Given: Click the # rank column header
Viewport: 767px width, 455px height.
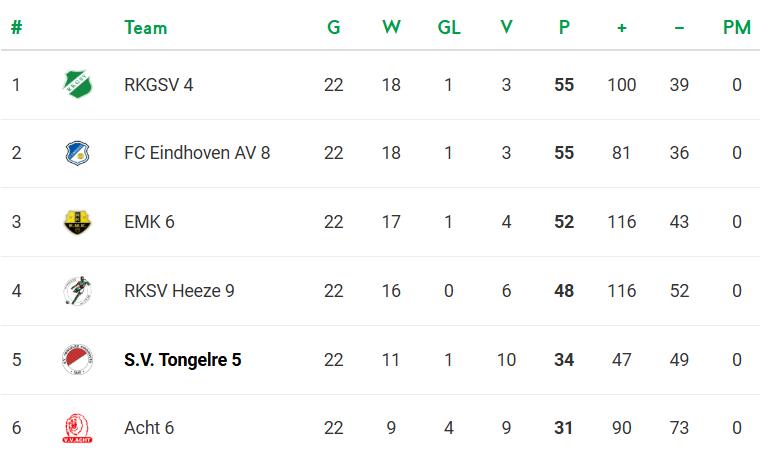Looking at the screenshot, I should coord(16,28).
